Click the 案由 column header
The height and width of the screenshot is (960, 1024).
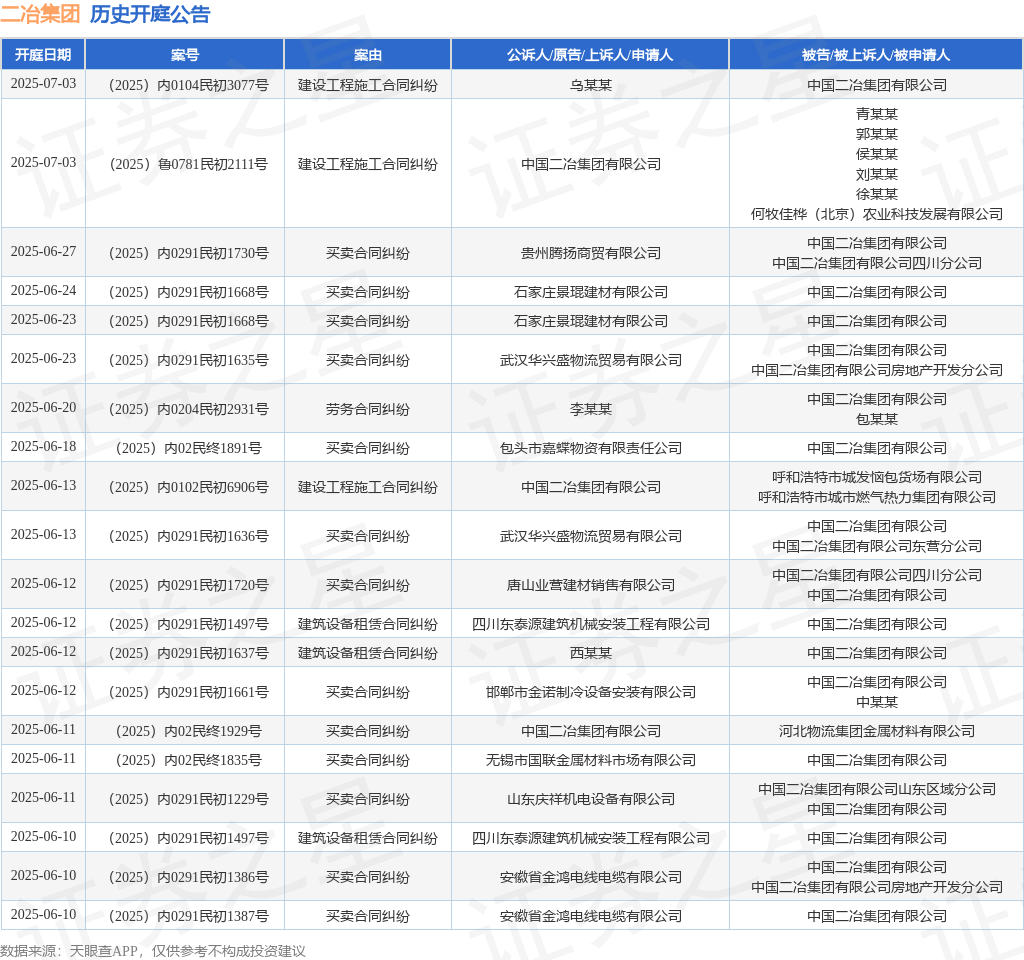(x=368, y=55)
